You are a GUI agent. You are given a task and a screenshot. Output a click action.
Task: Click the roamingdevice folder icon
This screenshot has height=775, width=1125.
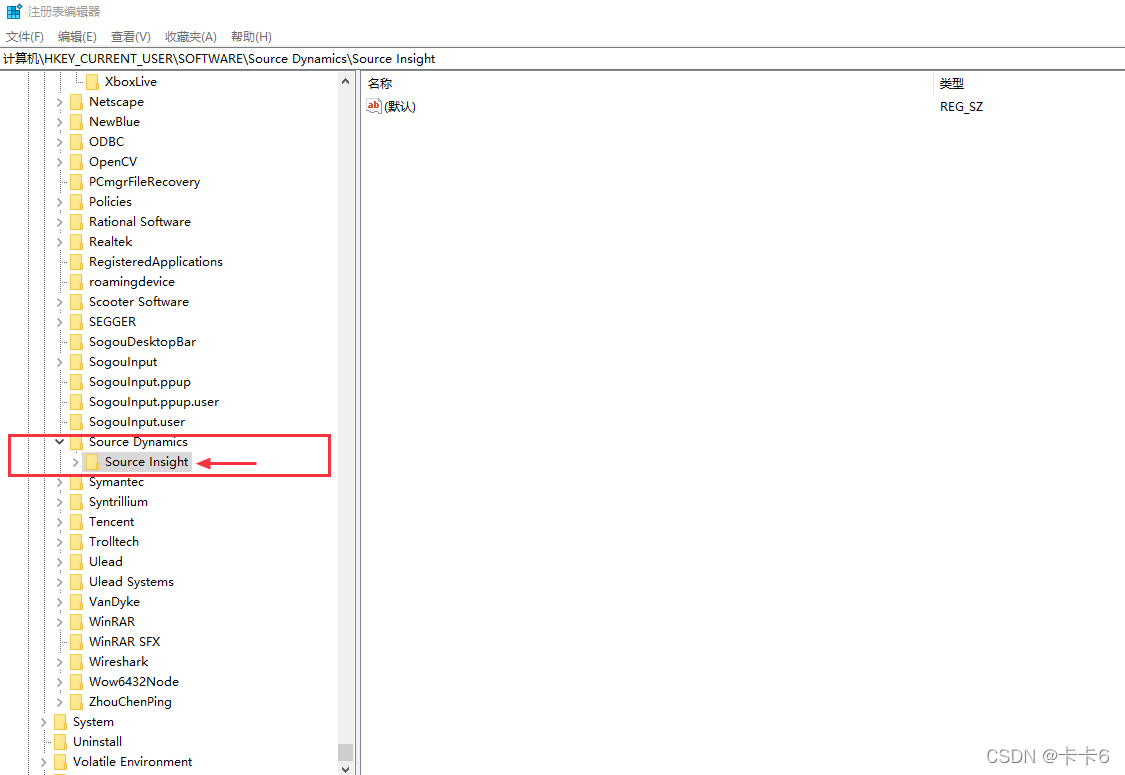point(77,282)
